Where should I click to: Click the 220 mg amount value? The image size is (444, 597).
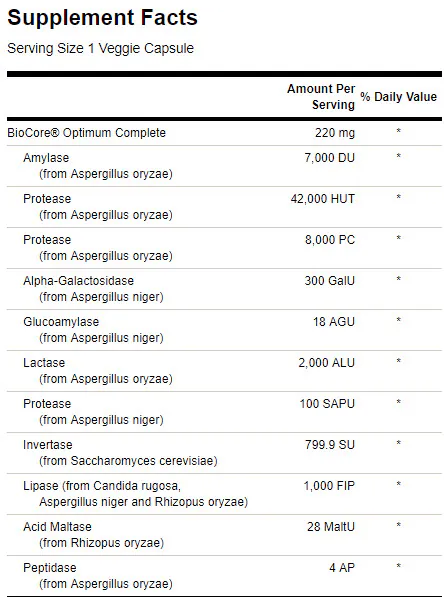(335, 132)
